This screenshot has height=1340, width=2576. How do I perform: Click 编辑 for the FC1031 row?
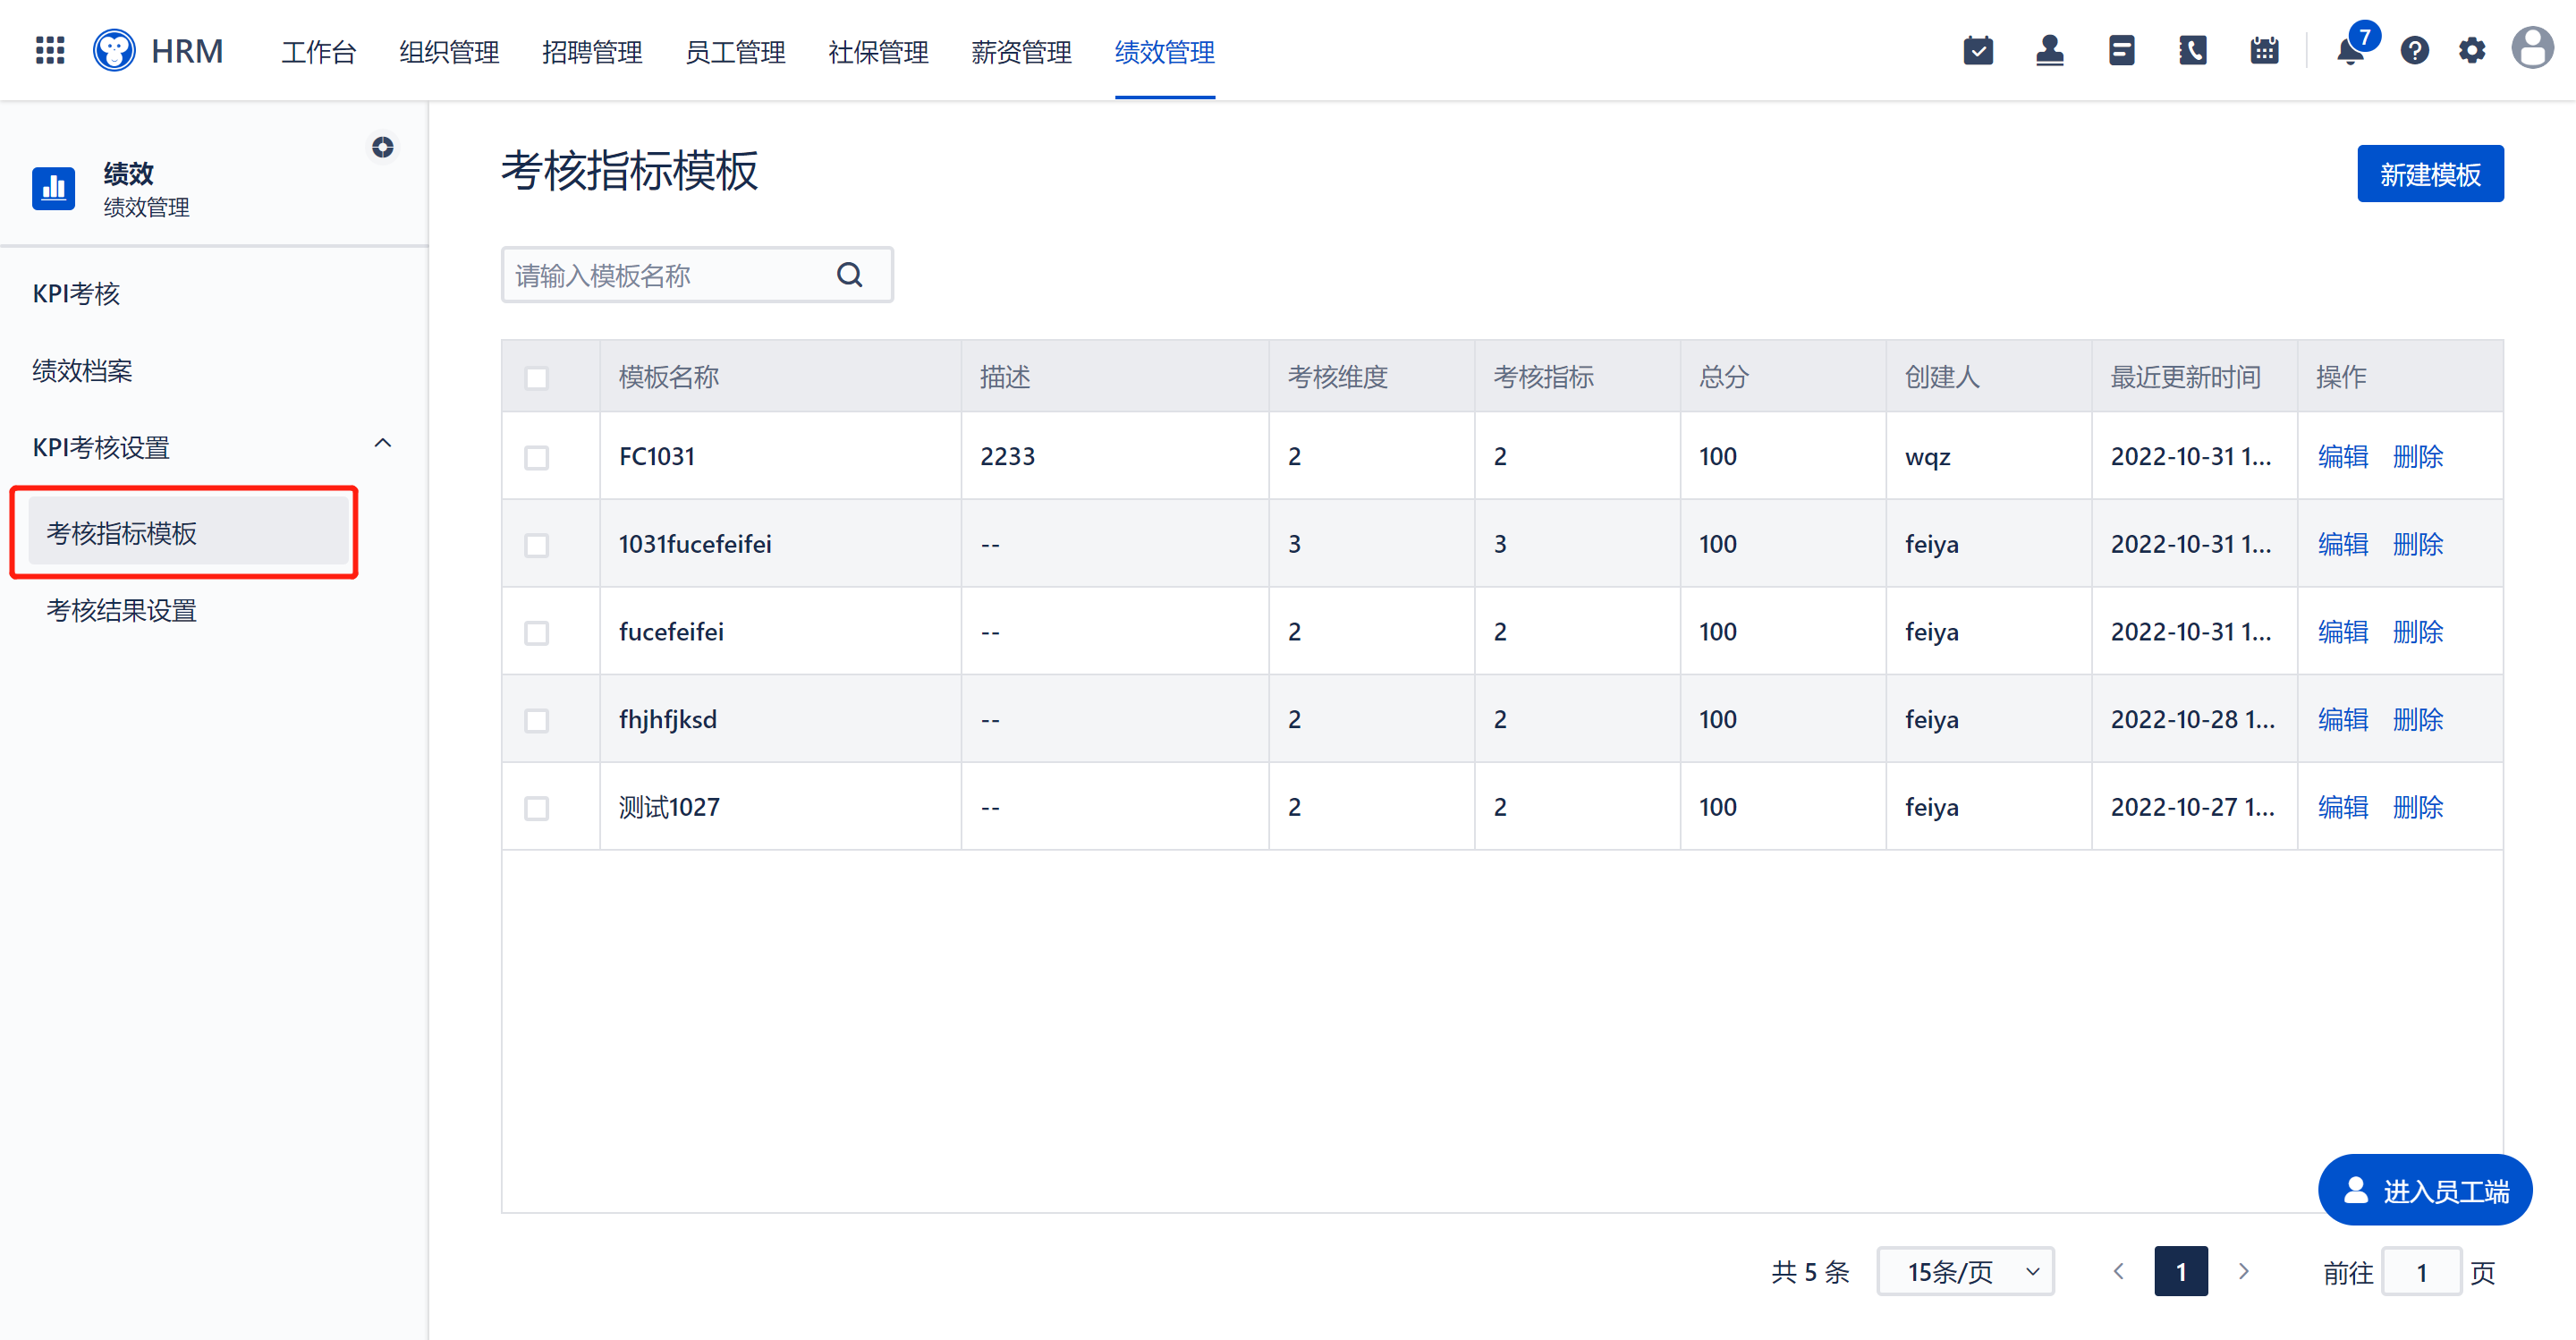click(2342, 457)
